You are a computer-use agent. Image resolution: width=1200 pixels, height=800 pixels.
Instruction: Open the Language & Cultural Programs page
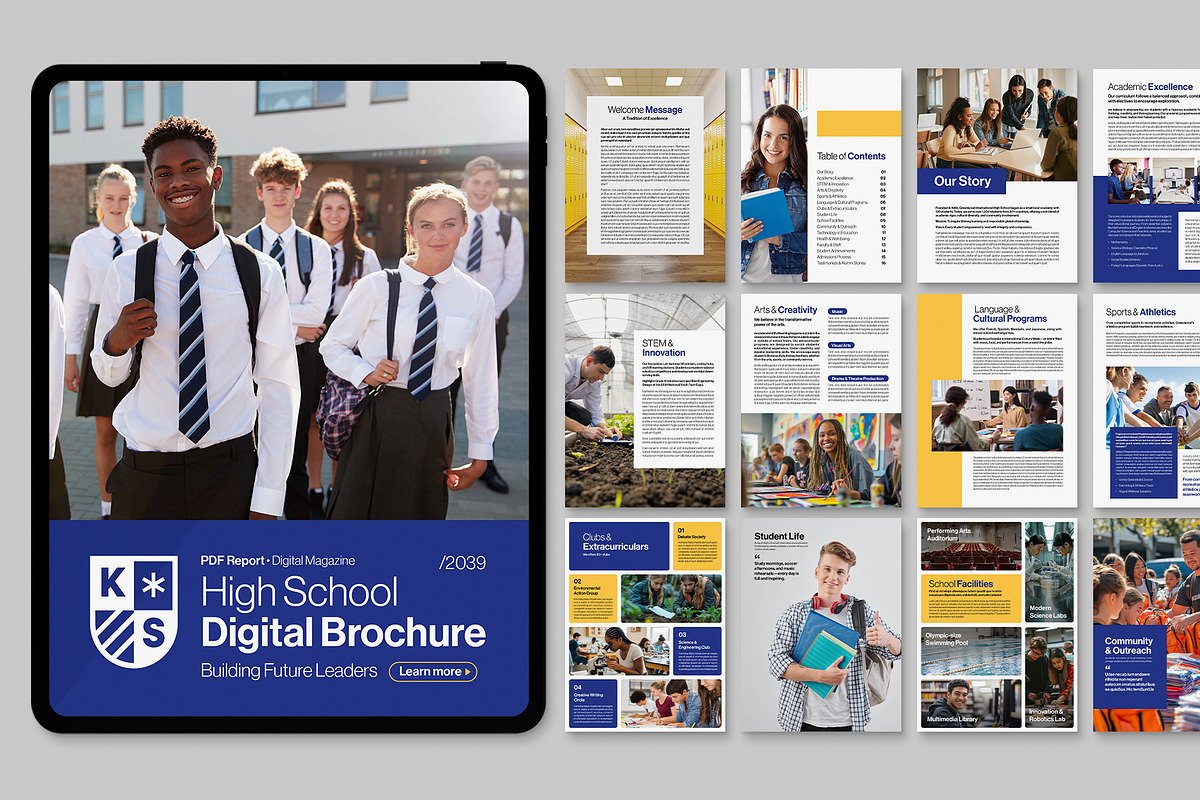tap(997, 400)
